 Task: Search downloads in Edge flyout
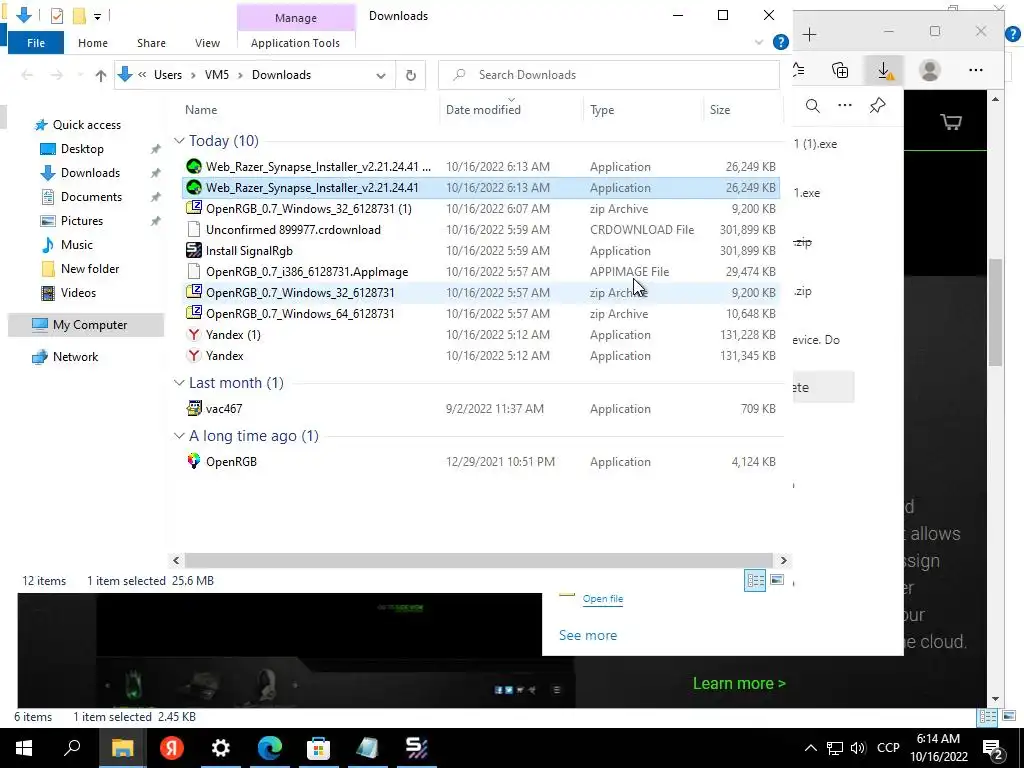pyautogui.click(x=812, y=105)
